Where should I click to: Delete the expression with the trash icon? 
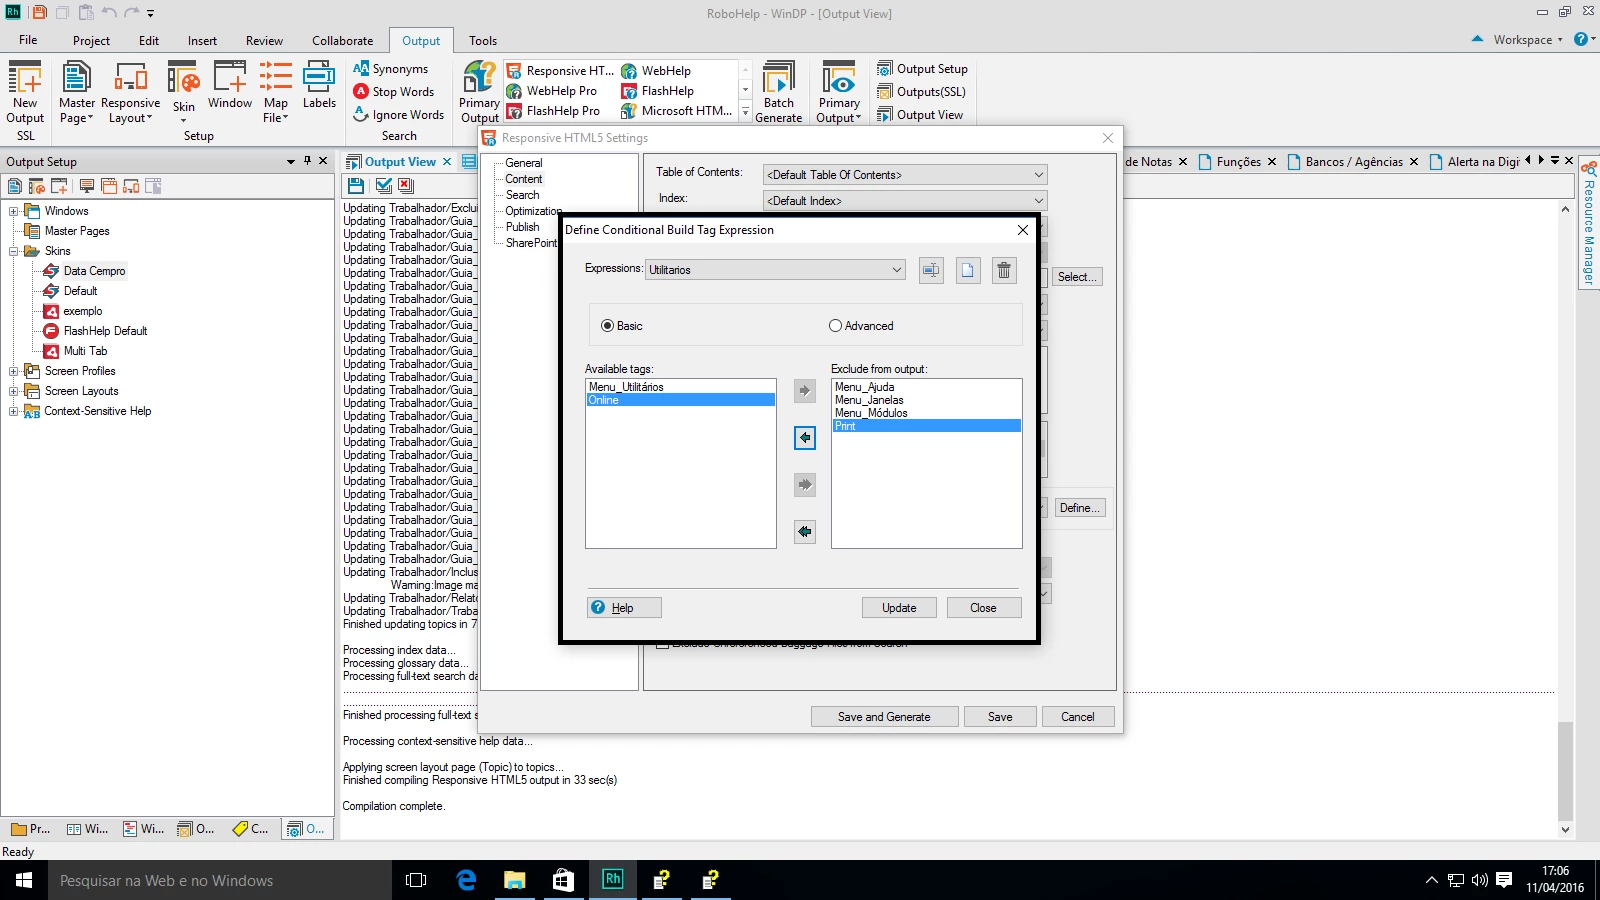coord(1004,270)
